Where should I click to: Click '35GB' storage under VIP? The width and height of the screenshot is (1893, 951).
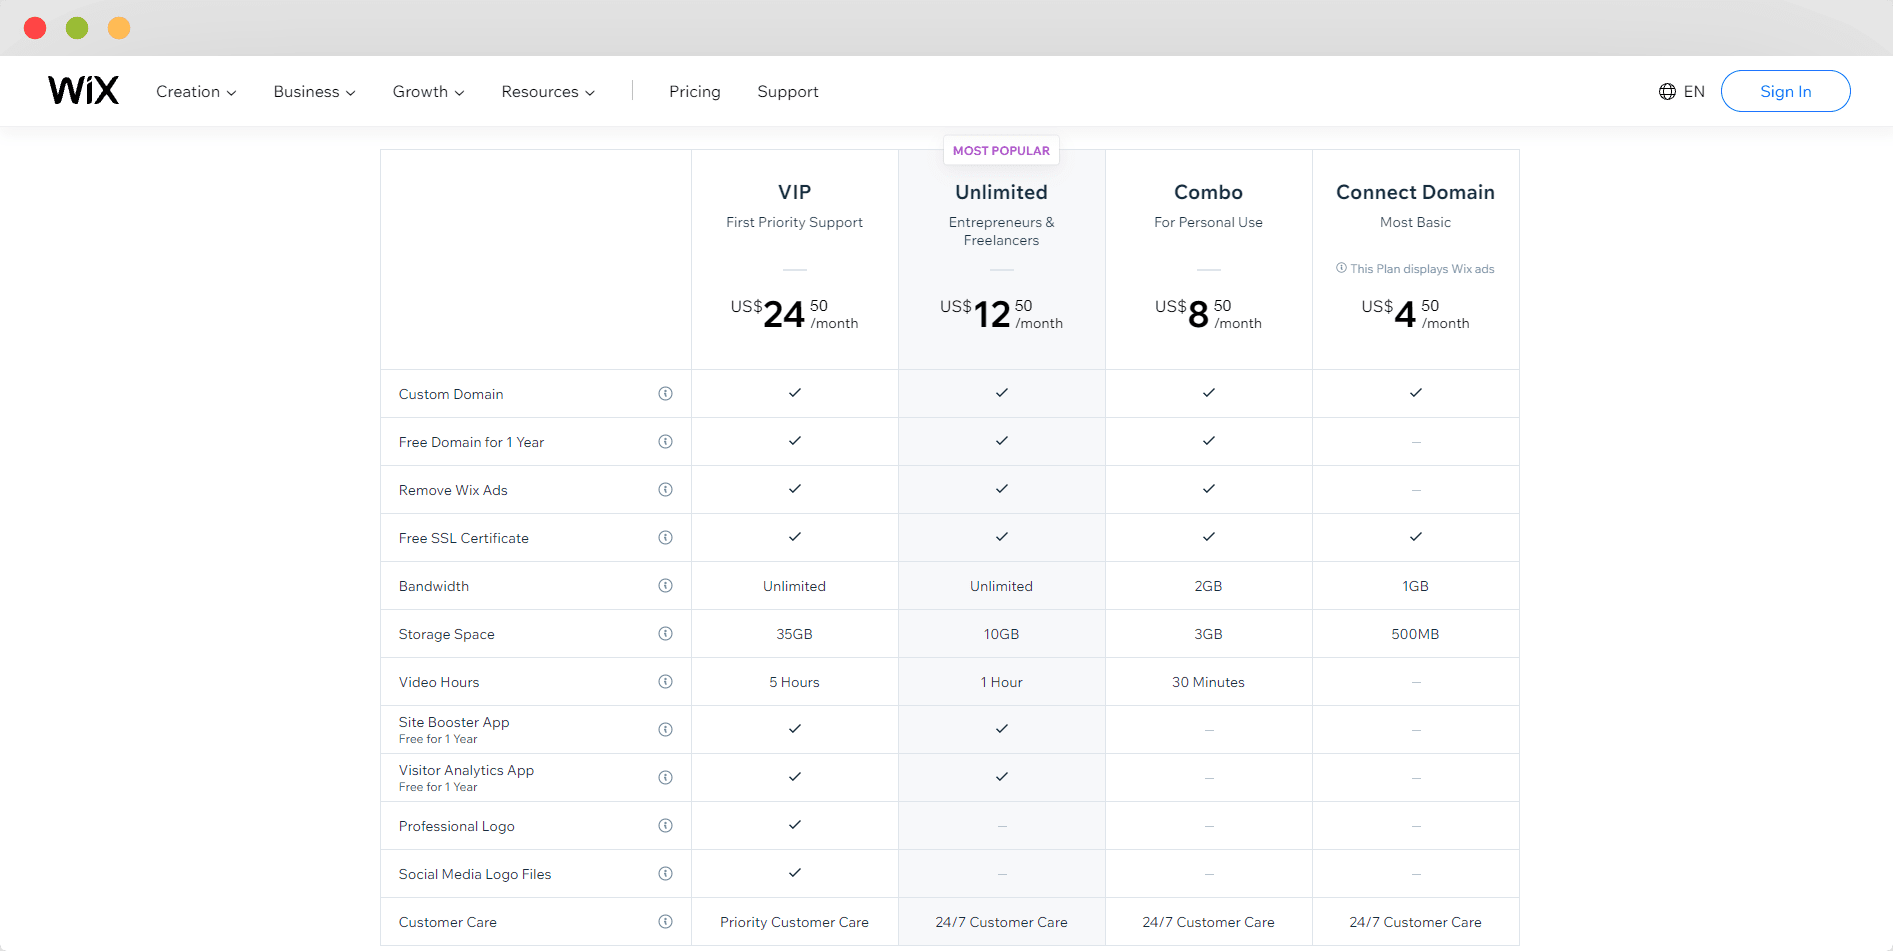pos(795,634)
